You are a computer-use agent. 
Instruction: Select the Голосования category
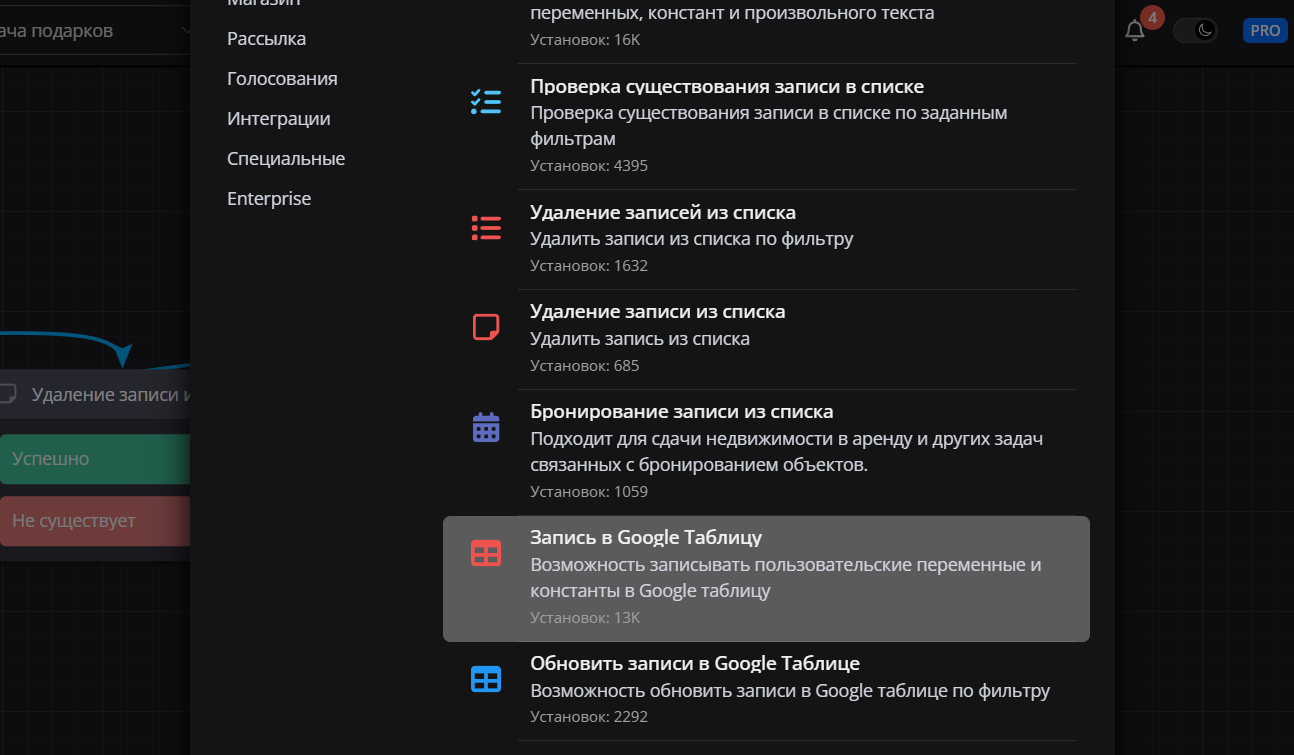pos(282,79)
